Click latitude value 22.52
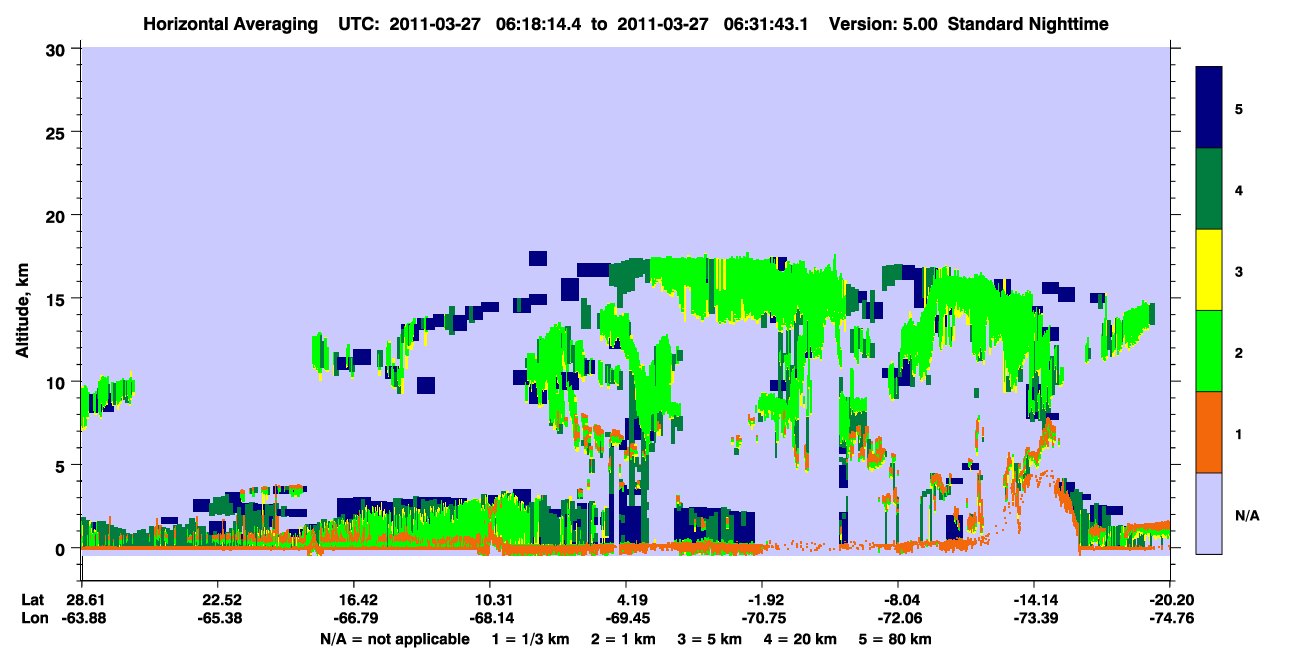 222,600
